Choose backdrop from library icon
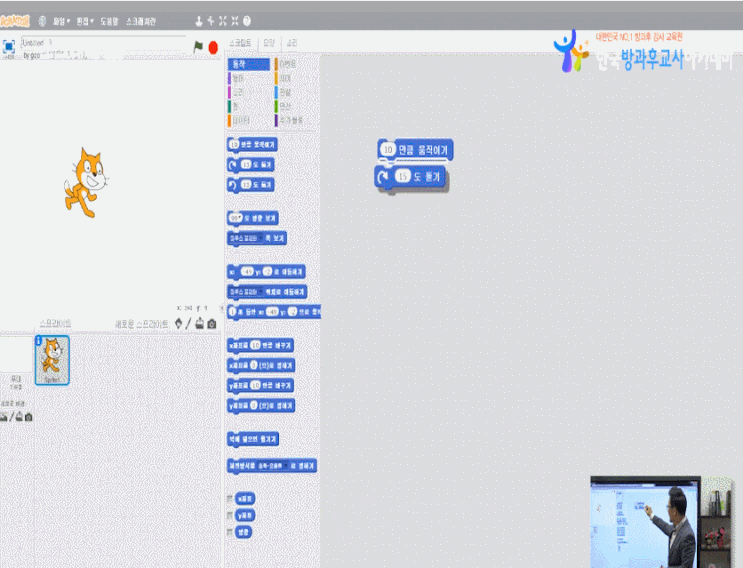The image size is (743, 568). click(x=4, y=417)
